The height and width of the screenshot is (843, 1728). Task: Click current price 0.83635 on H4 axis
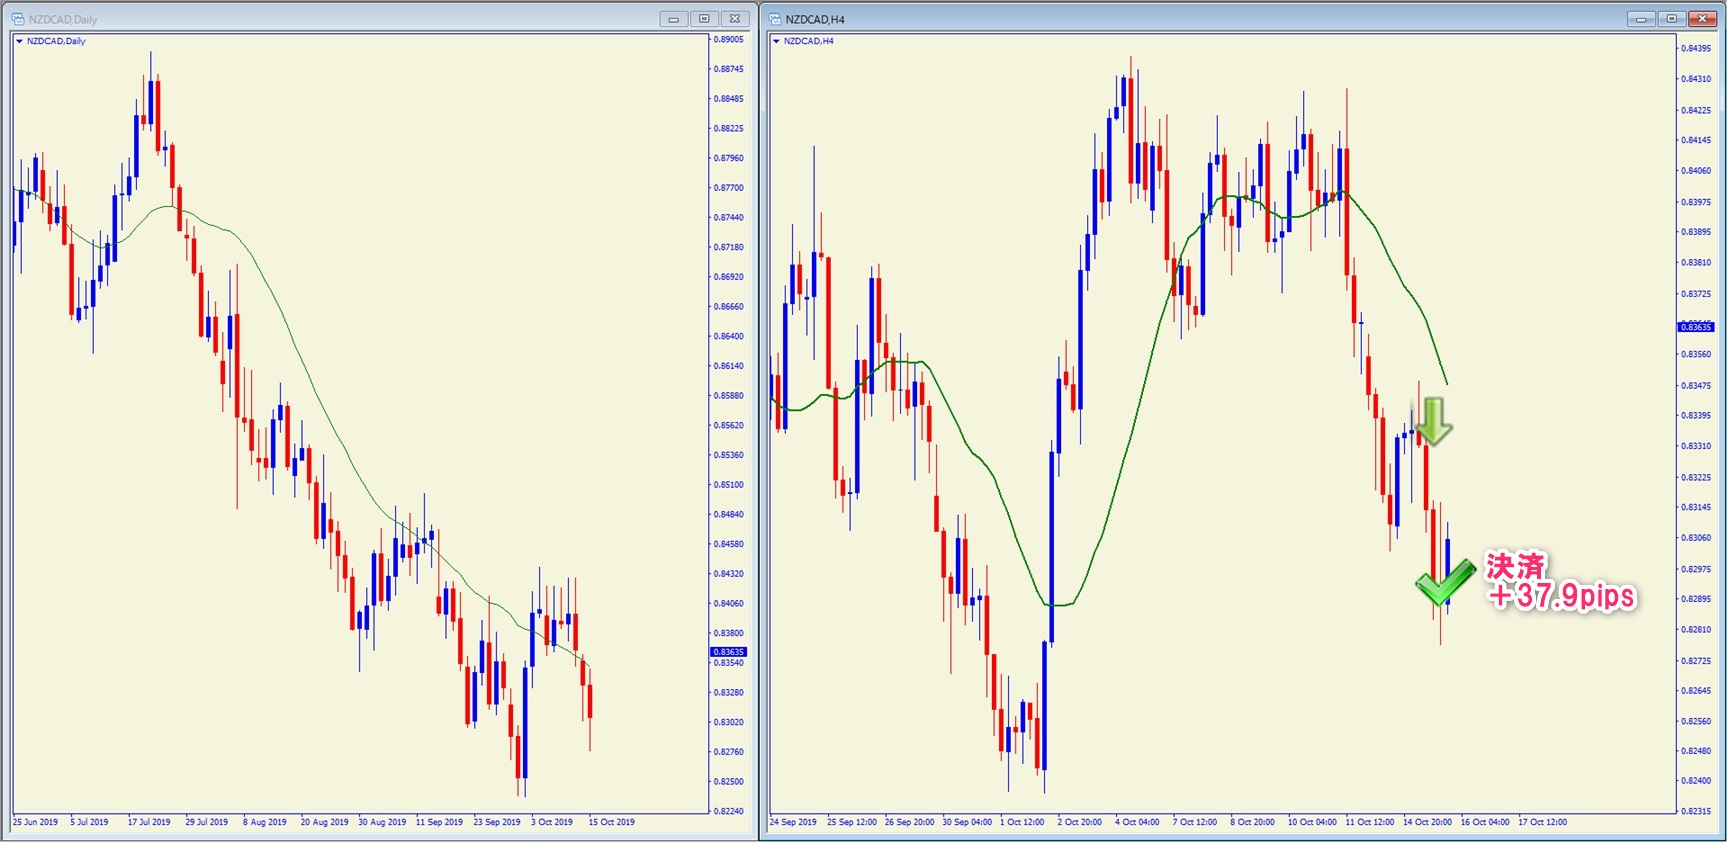pyautogui.click(x=1696, y=327)
